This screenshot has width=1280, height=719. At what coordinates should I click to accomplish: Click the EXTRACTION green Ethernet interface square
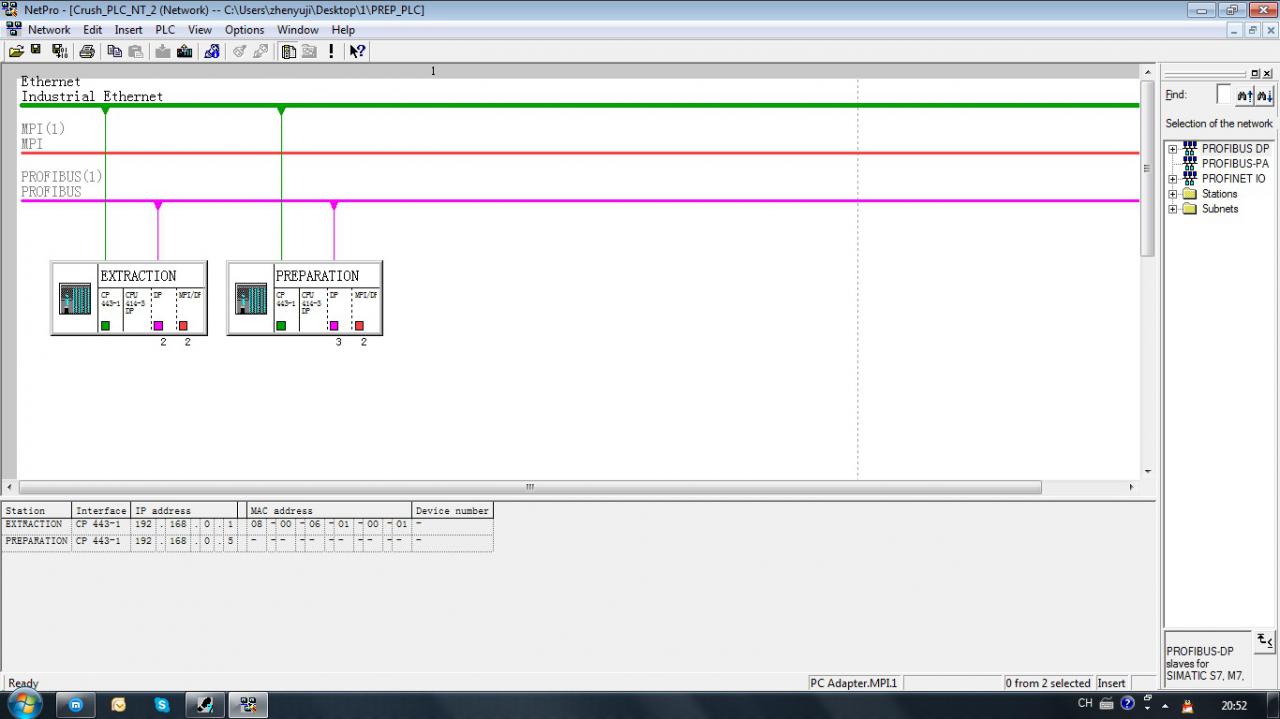(105, 325)
